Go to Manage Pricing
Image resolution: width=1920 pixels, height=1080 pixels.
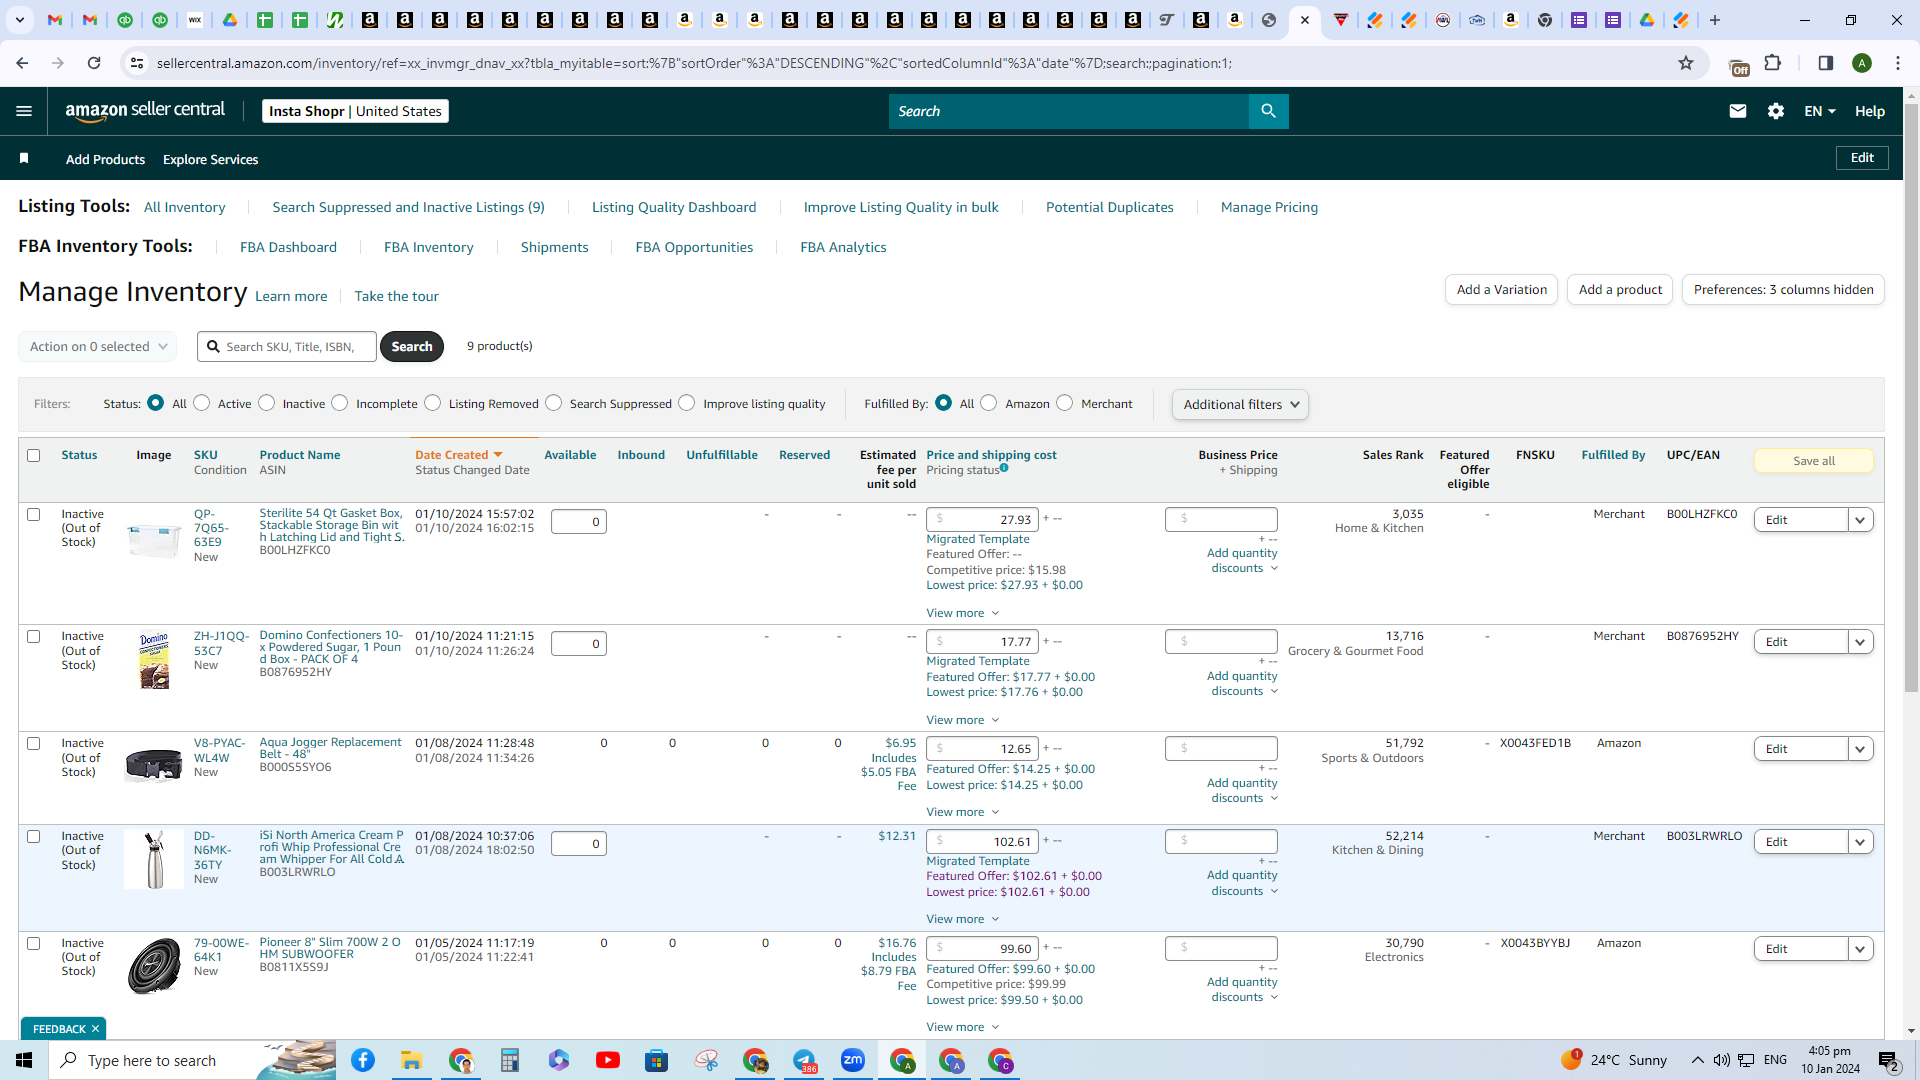[1269, 207]
